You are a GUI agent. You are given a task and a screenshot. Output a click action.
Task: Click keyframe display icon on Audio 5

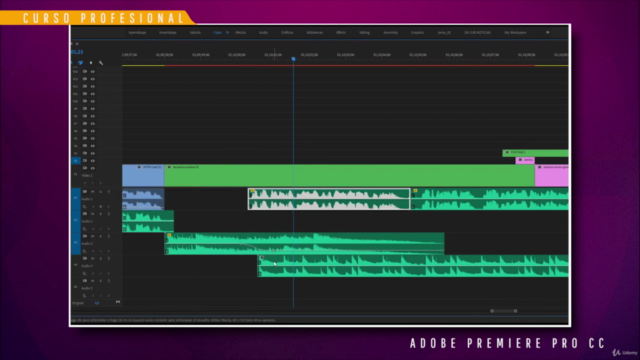pos(84,296)
